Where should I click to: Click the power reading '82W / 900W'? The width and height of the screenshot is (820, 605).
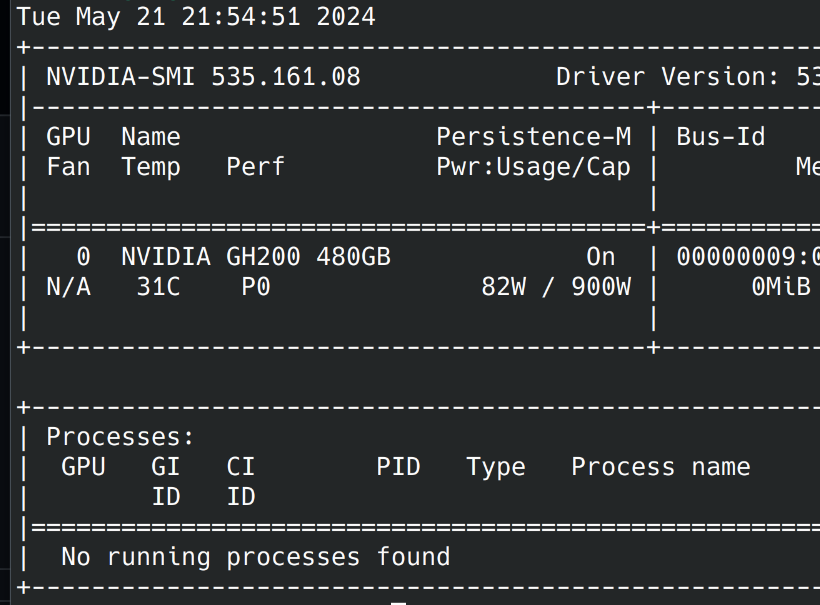point(556,287)
